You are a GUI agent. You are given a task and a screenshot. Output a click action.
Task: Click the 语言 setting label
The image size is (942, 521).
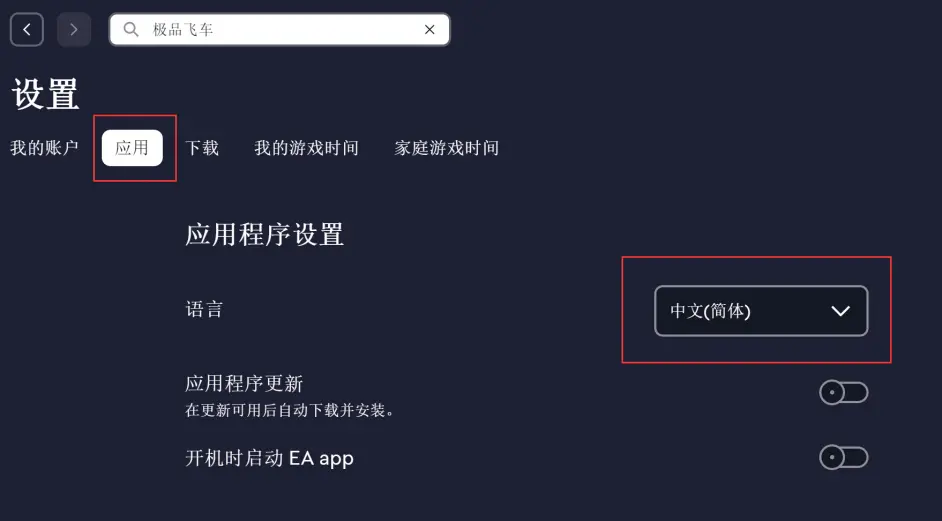[204, 309]
